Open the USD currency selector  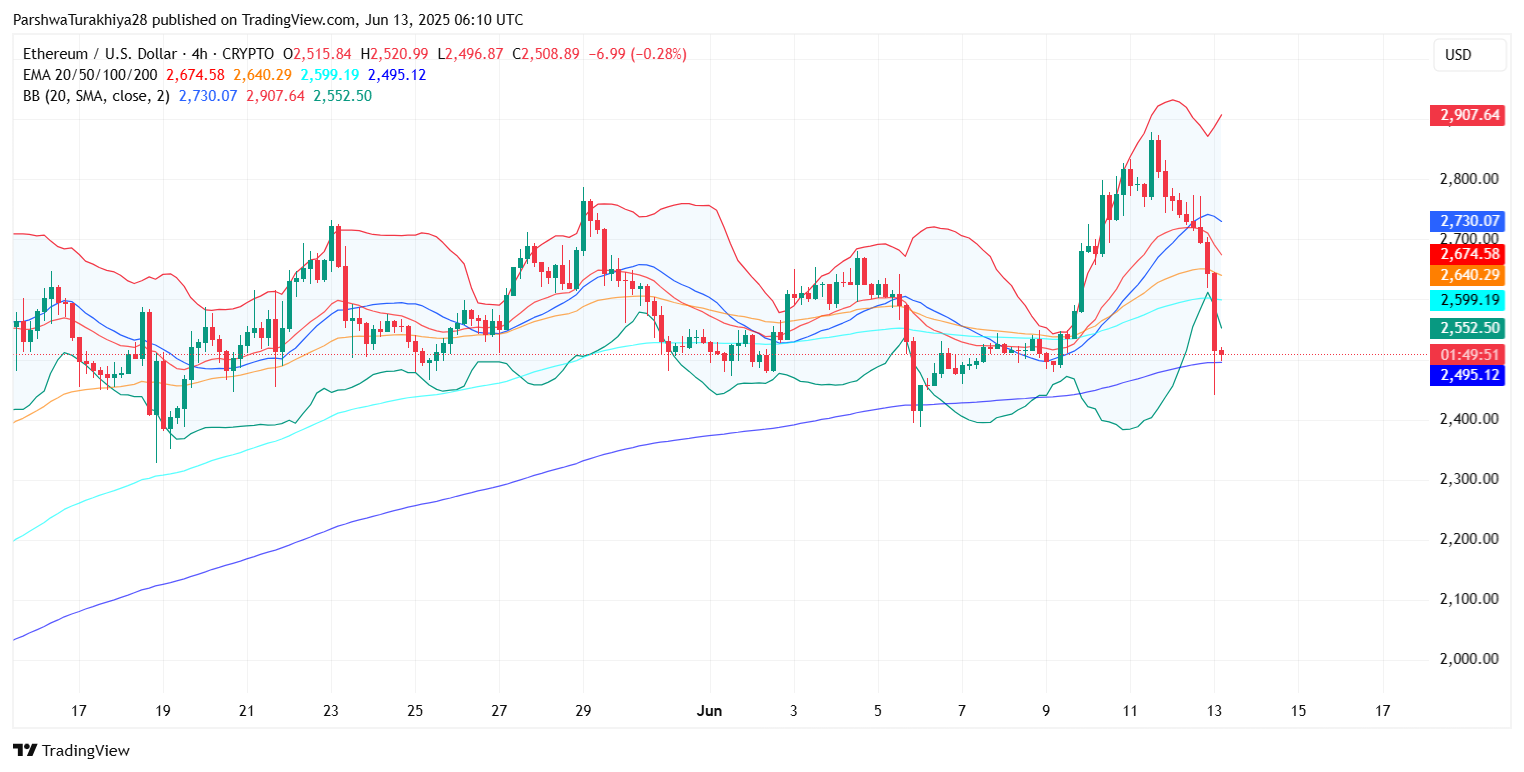tap(1469, 56)
